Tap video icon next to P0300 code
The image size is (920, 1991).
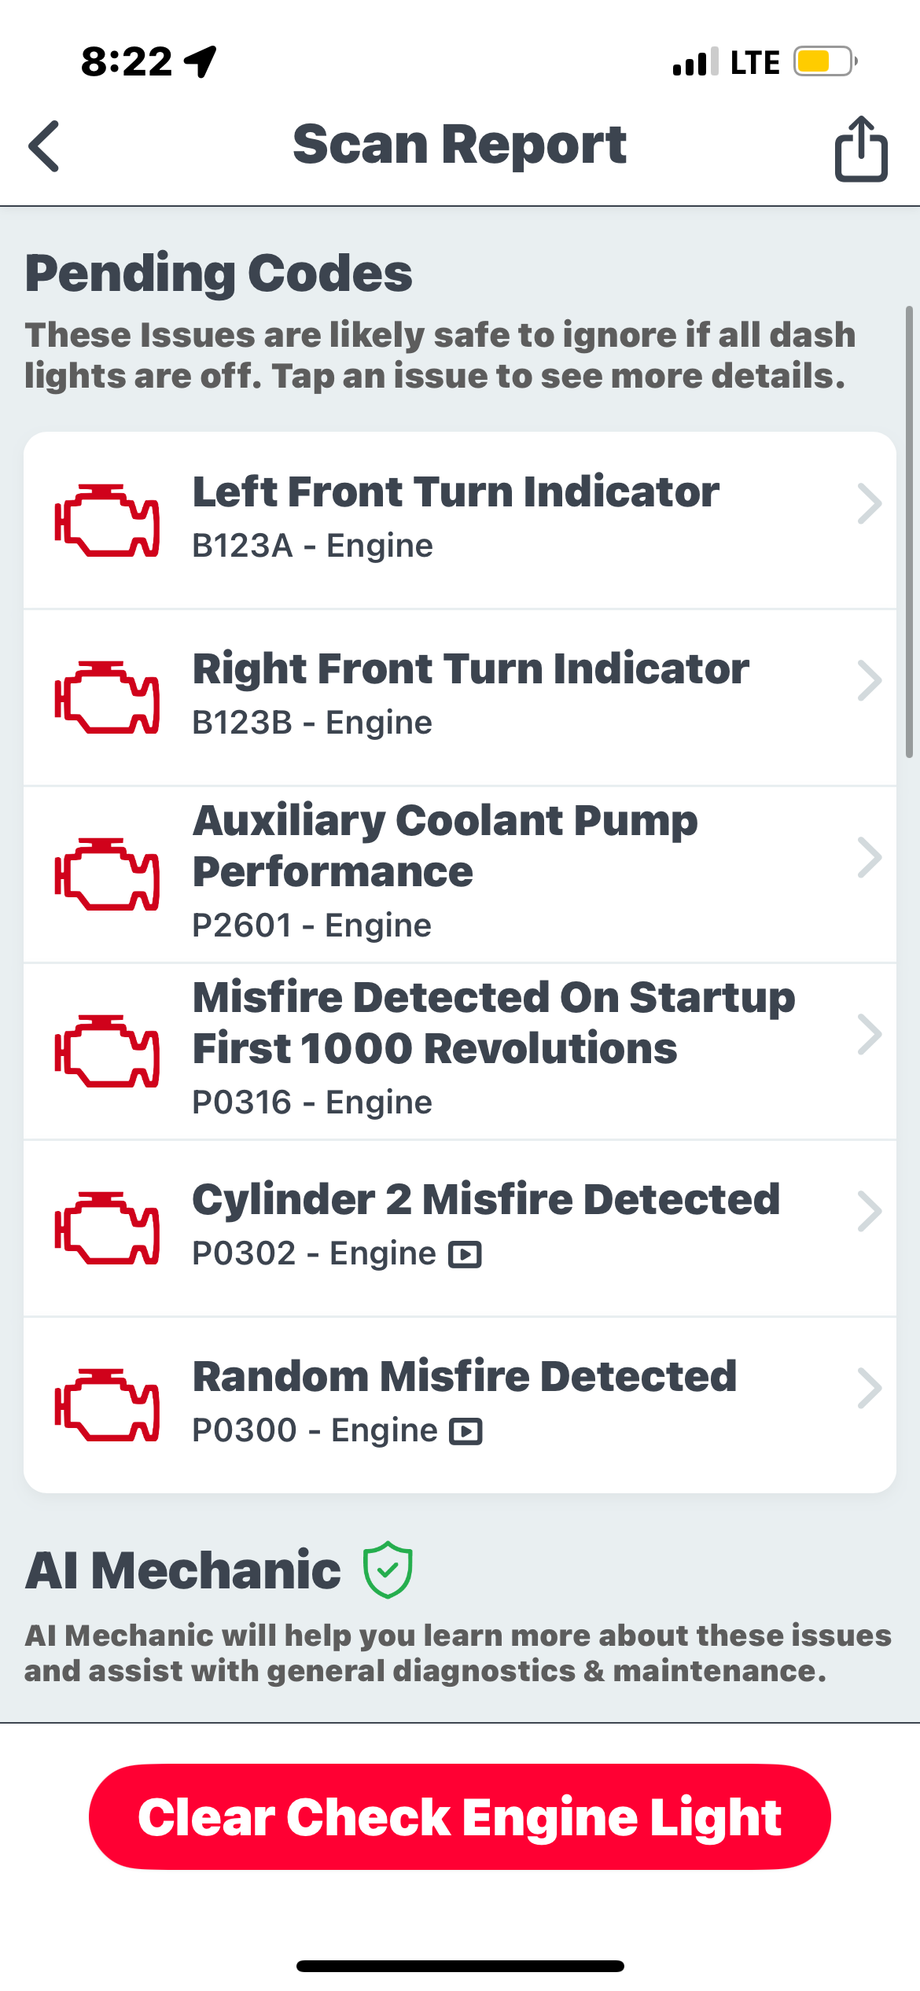[466, 1431]
